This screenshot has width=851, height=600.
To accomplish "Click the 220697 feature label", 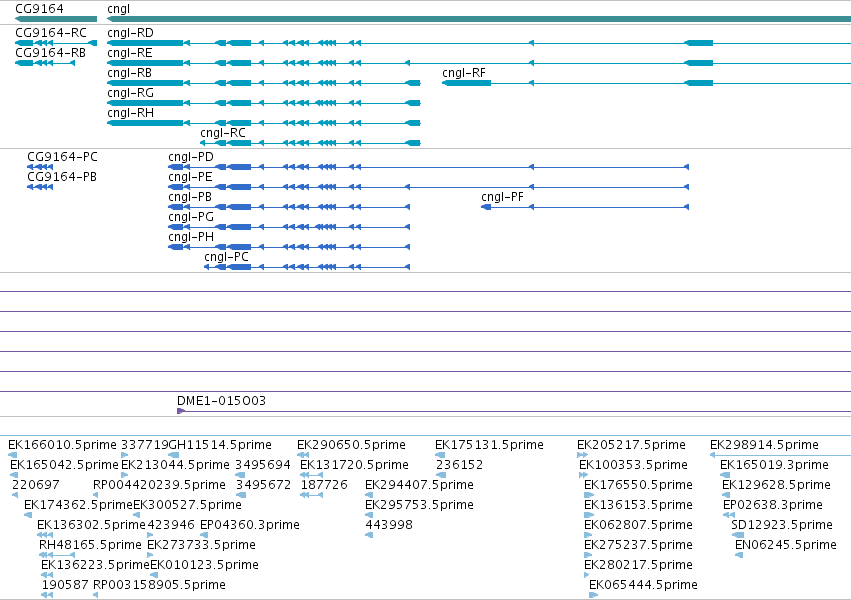I will [35, 485].
